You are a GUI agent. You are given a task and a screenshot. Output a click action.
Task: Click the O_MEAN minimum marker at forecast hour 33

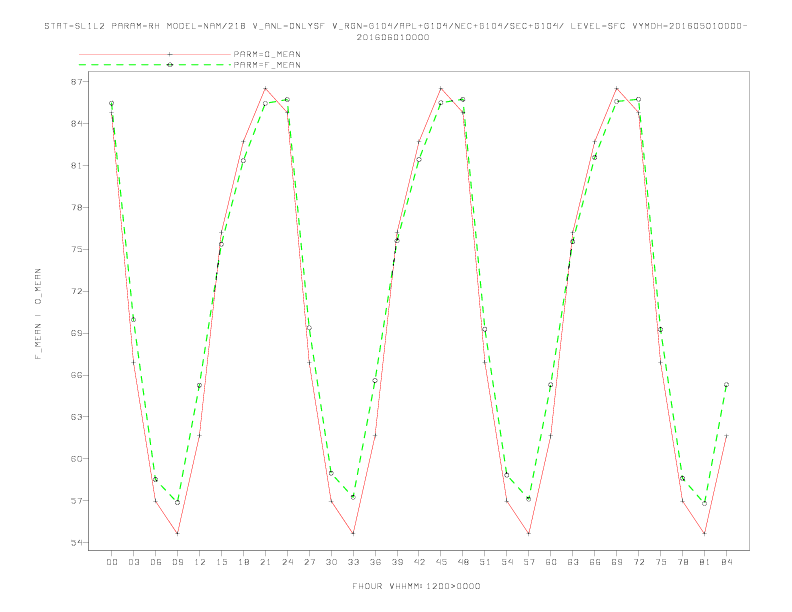pyautogui.click(x=353, y=533)
